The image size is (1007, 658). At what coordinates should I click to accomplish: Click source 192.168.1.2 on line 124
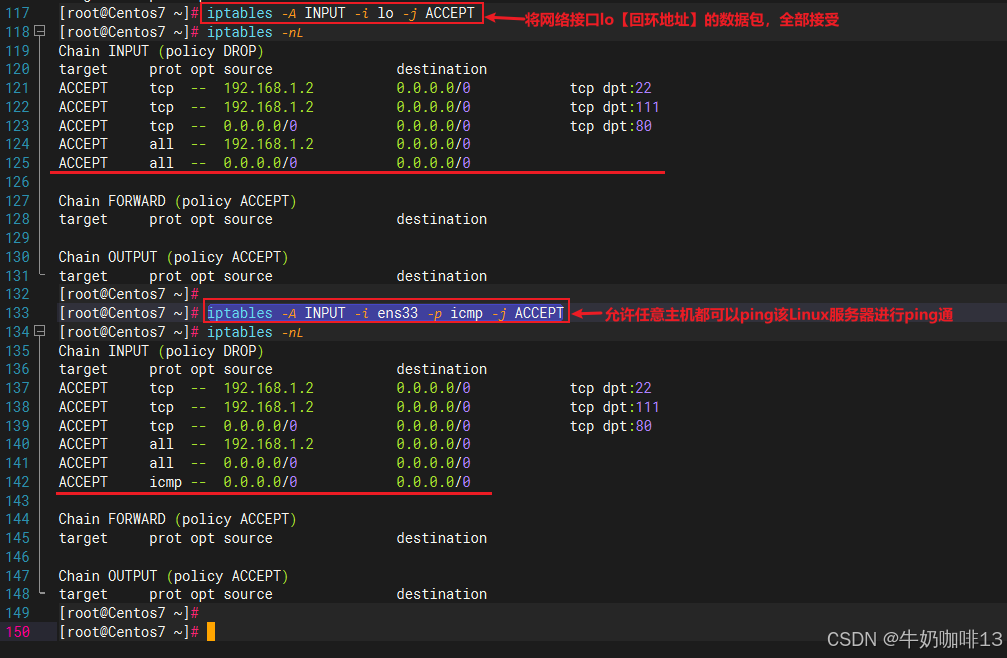pos(268,144)
